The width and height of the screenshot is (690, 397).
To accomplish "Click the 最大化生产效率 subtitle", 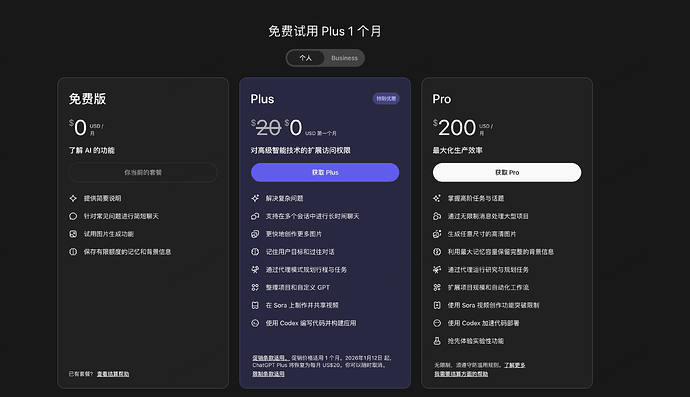I will tap(458, 151).
